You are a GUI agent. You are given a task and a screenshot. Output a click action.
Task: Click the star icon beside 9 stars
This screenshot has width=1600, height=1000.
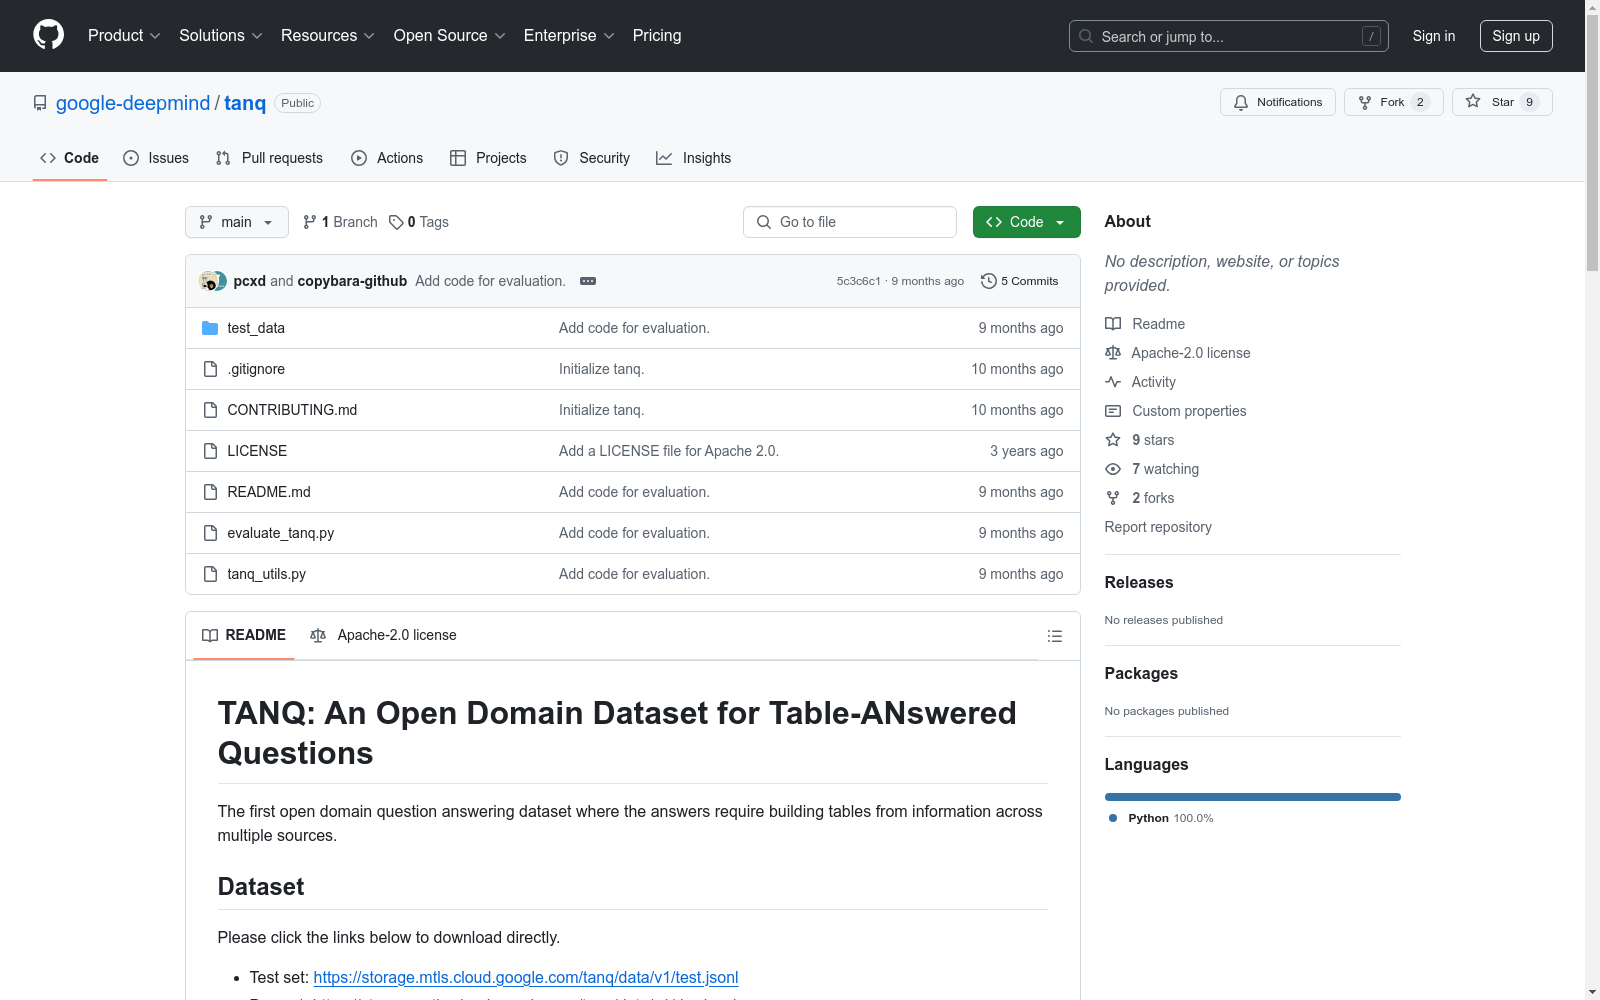coord(1113,440)
